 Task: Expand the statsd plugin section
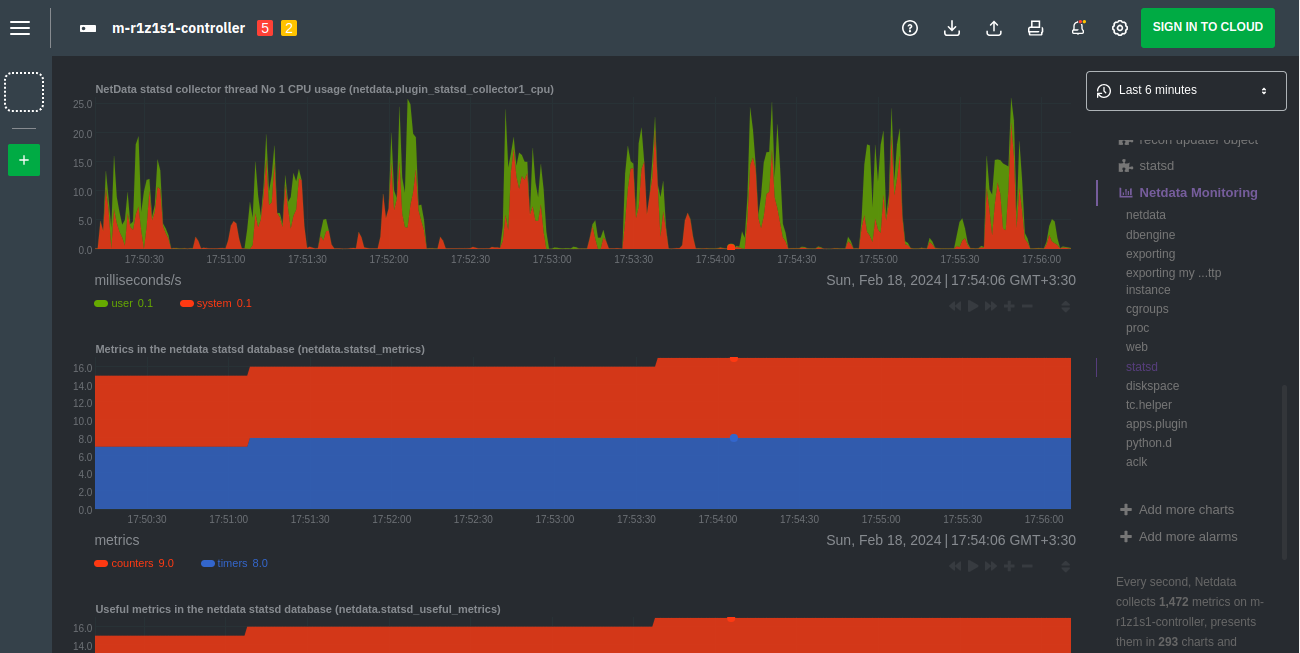pyautogui.click(x=1156, y=165)
